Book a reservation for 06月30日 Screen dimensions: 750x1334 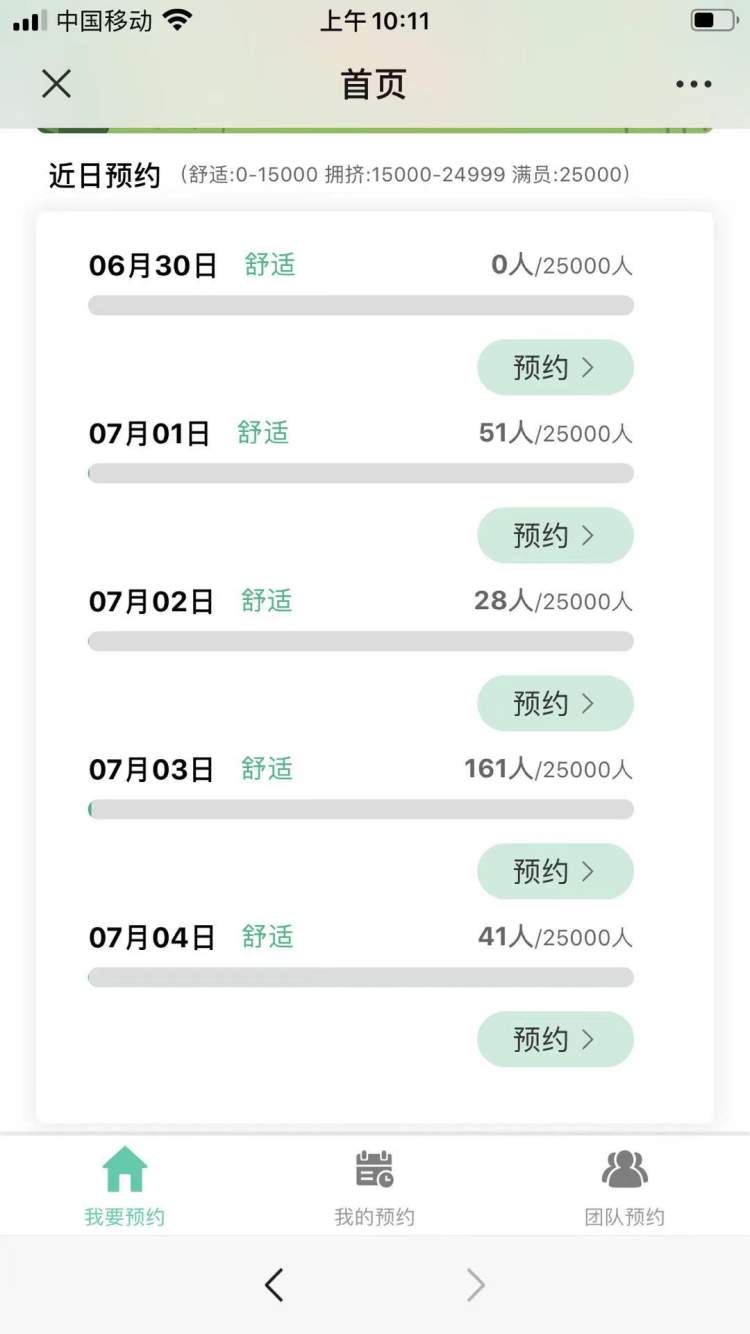coord(555,368)
